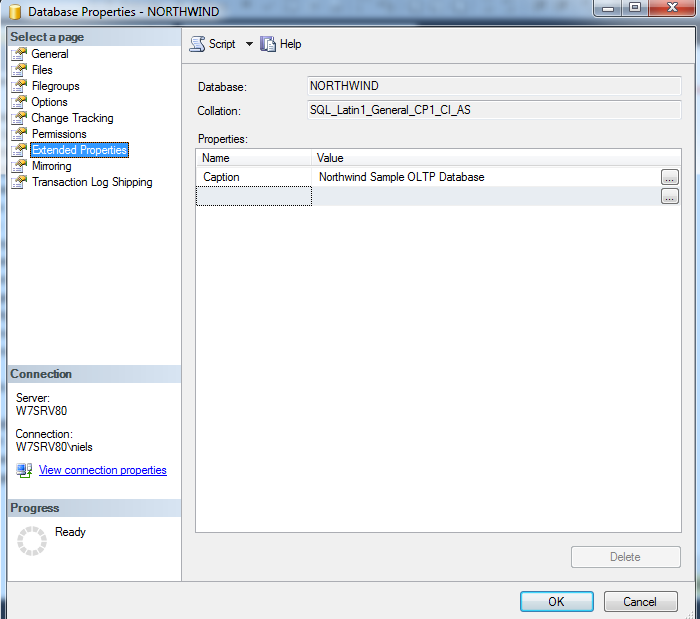Click the Ready progress spinner
Image resolution: width=700 pixels, height=619 pixels.
pos(32,541)
